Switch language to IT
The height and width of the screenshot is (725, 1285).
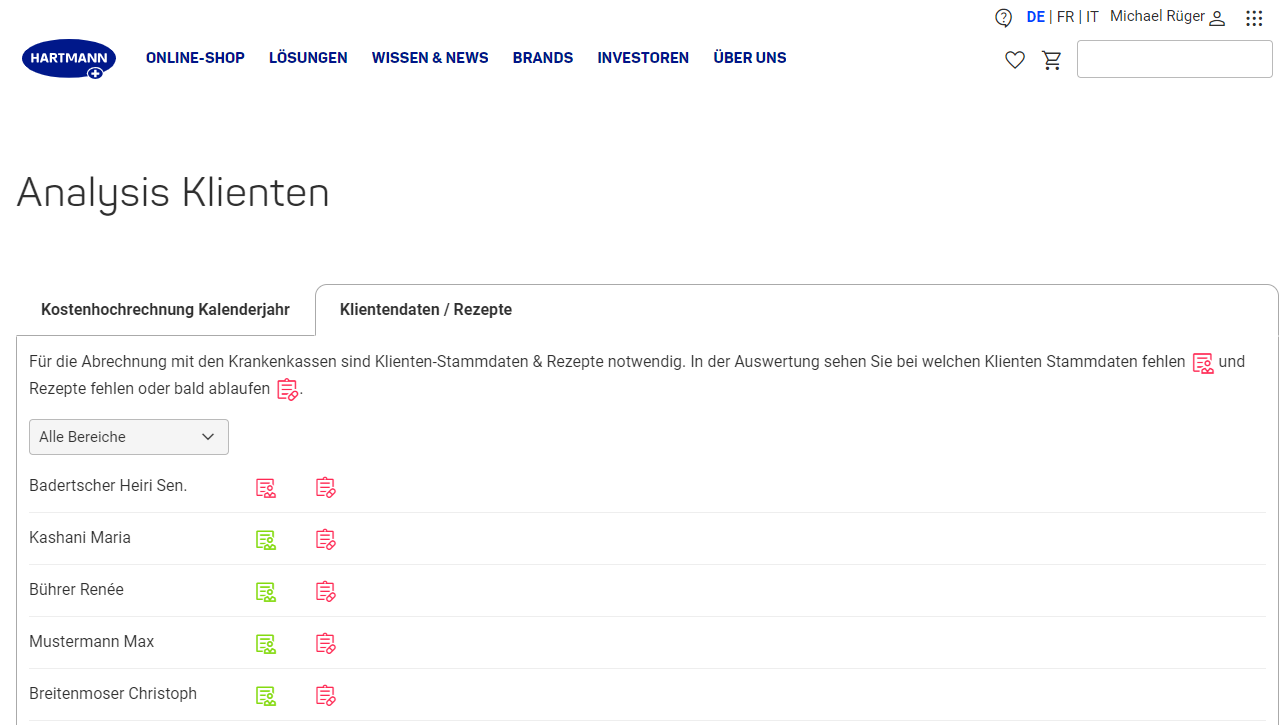click(1092, 17)
